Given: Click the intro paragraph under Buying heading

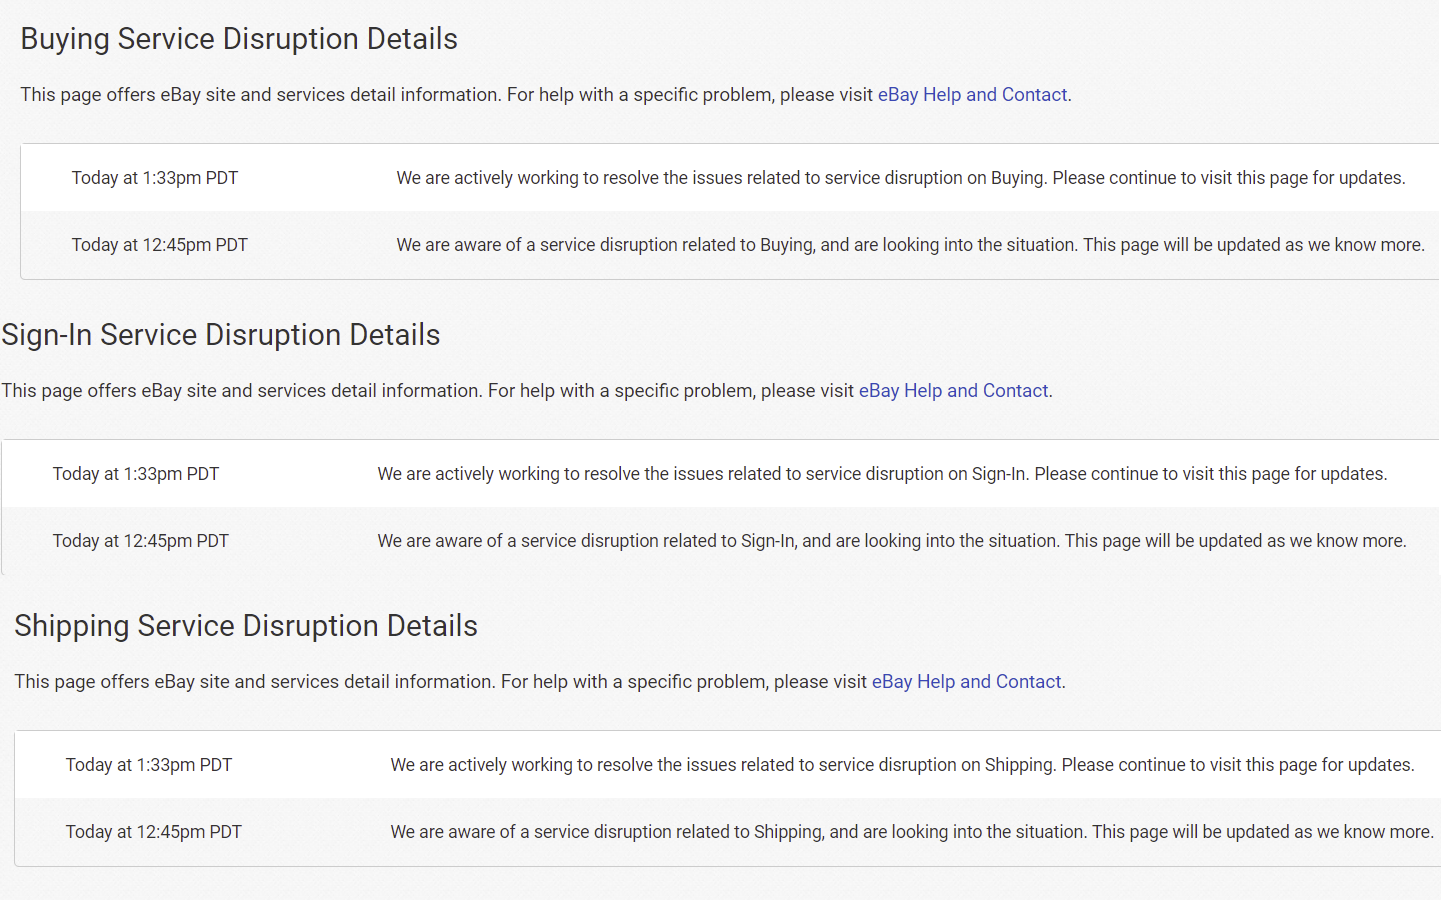Looking at the screenshot, I should pos(546,95).
